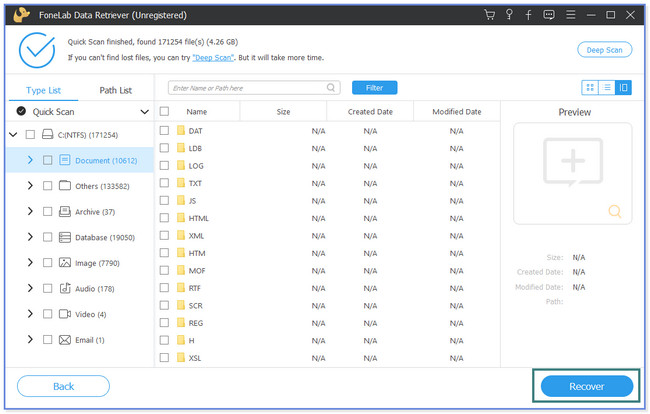Open the shopping cart icon

click(x=490, y=15)
